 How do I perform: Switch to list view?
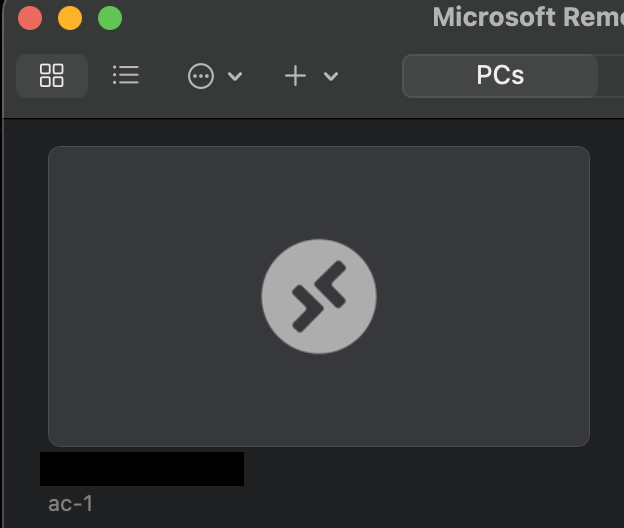pos(126,76)
